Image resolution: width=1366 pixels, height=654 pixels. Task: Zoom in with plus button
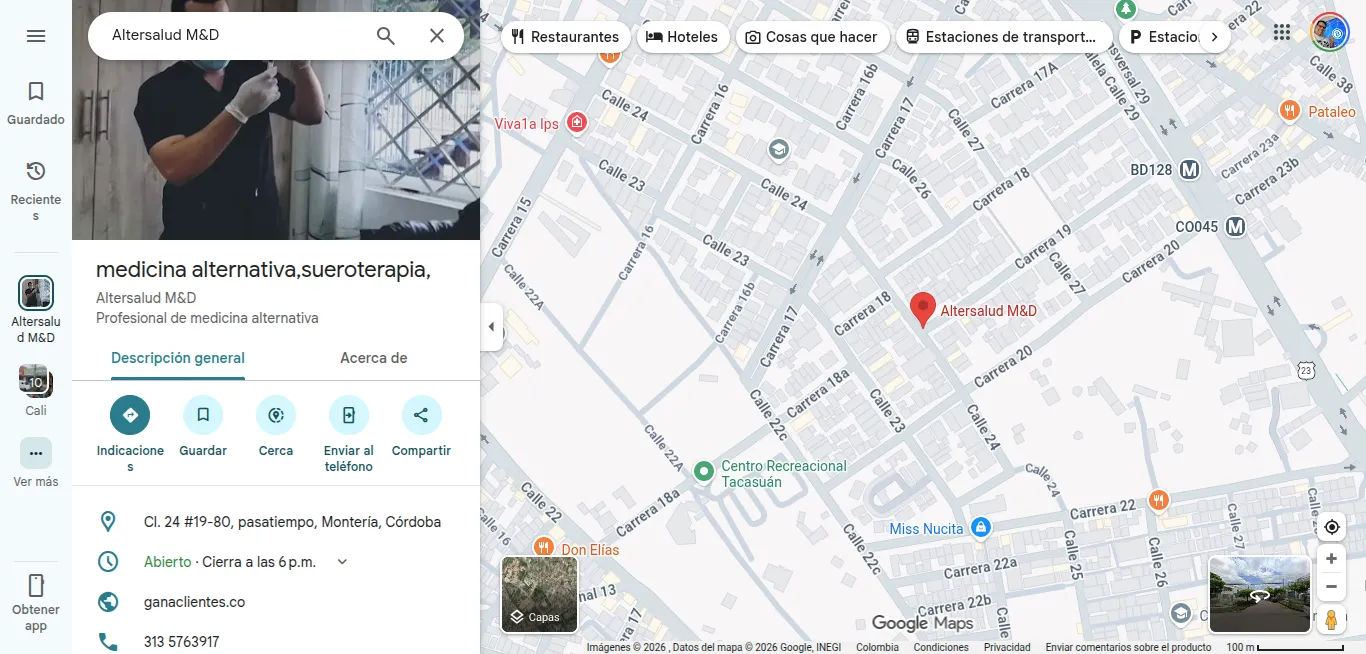pyautogui.click(x=1331, y=559)
